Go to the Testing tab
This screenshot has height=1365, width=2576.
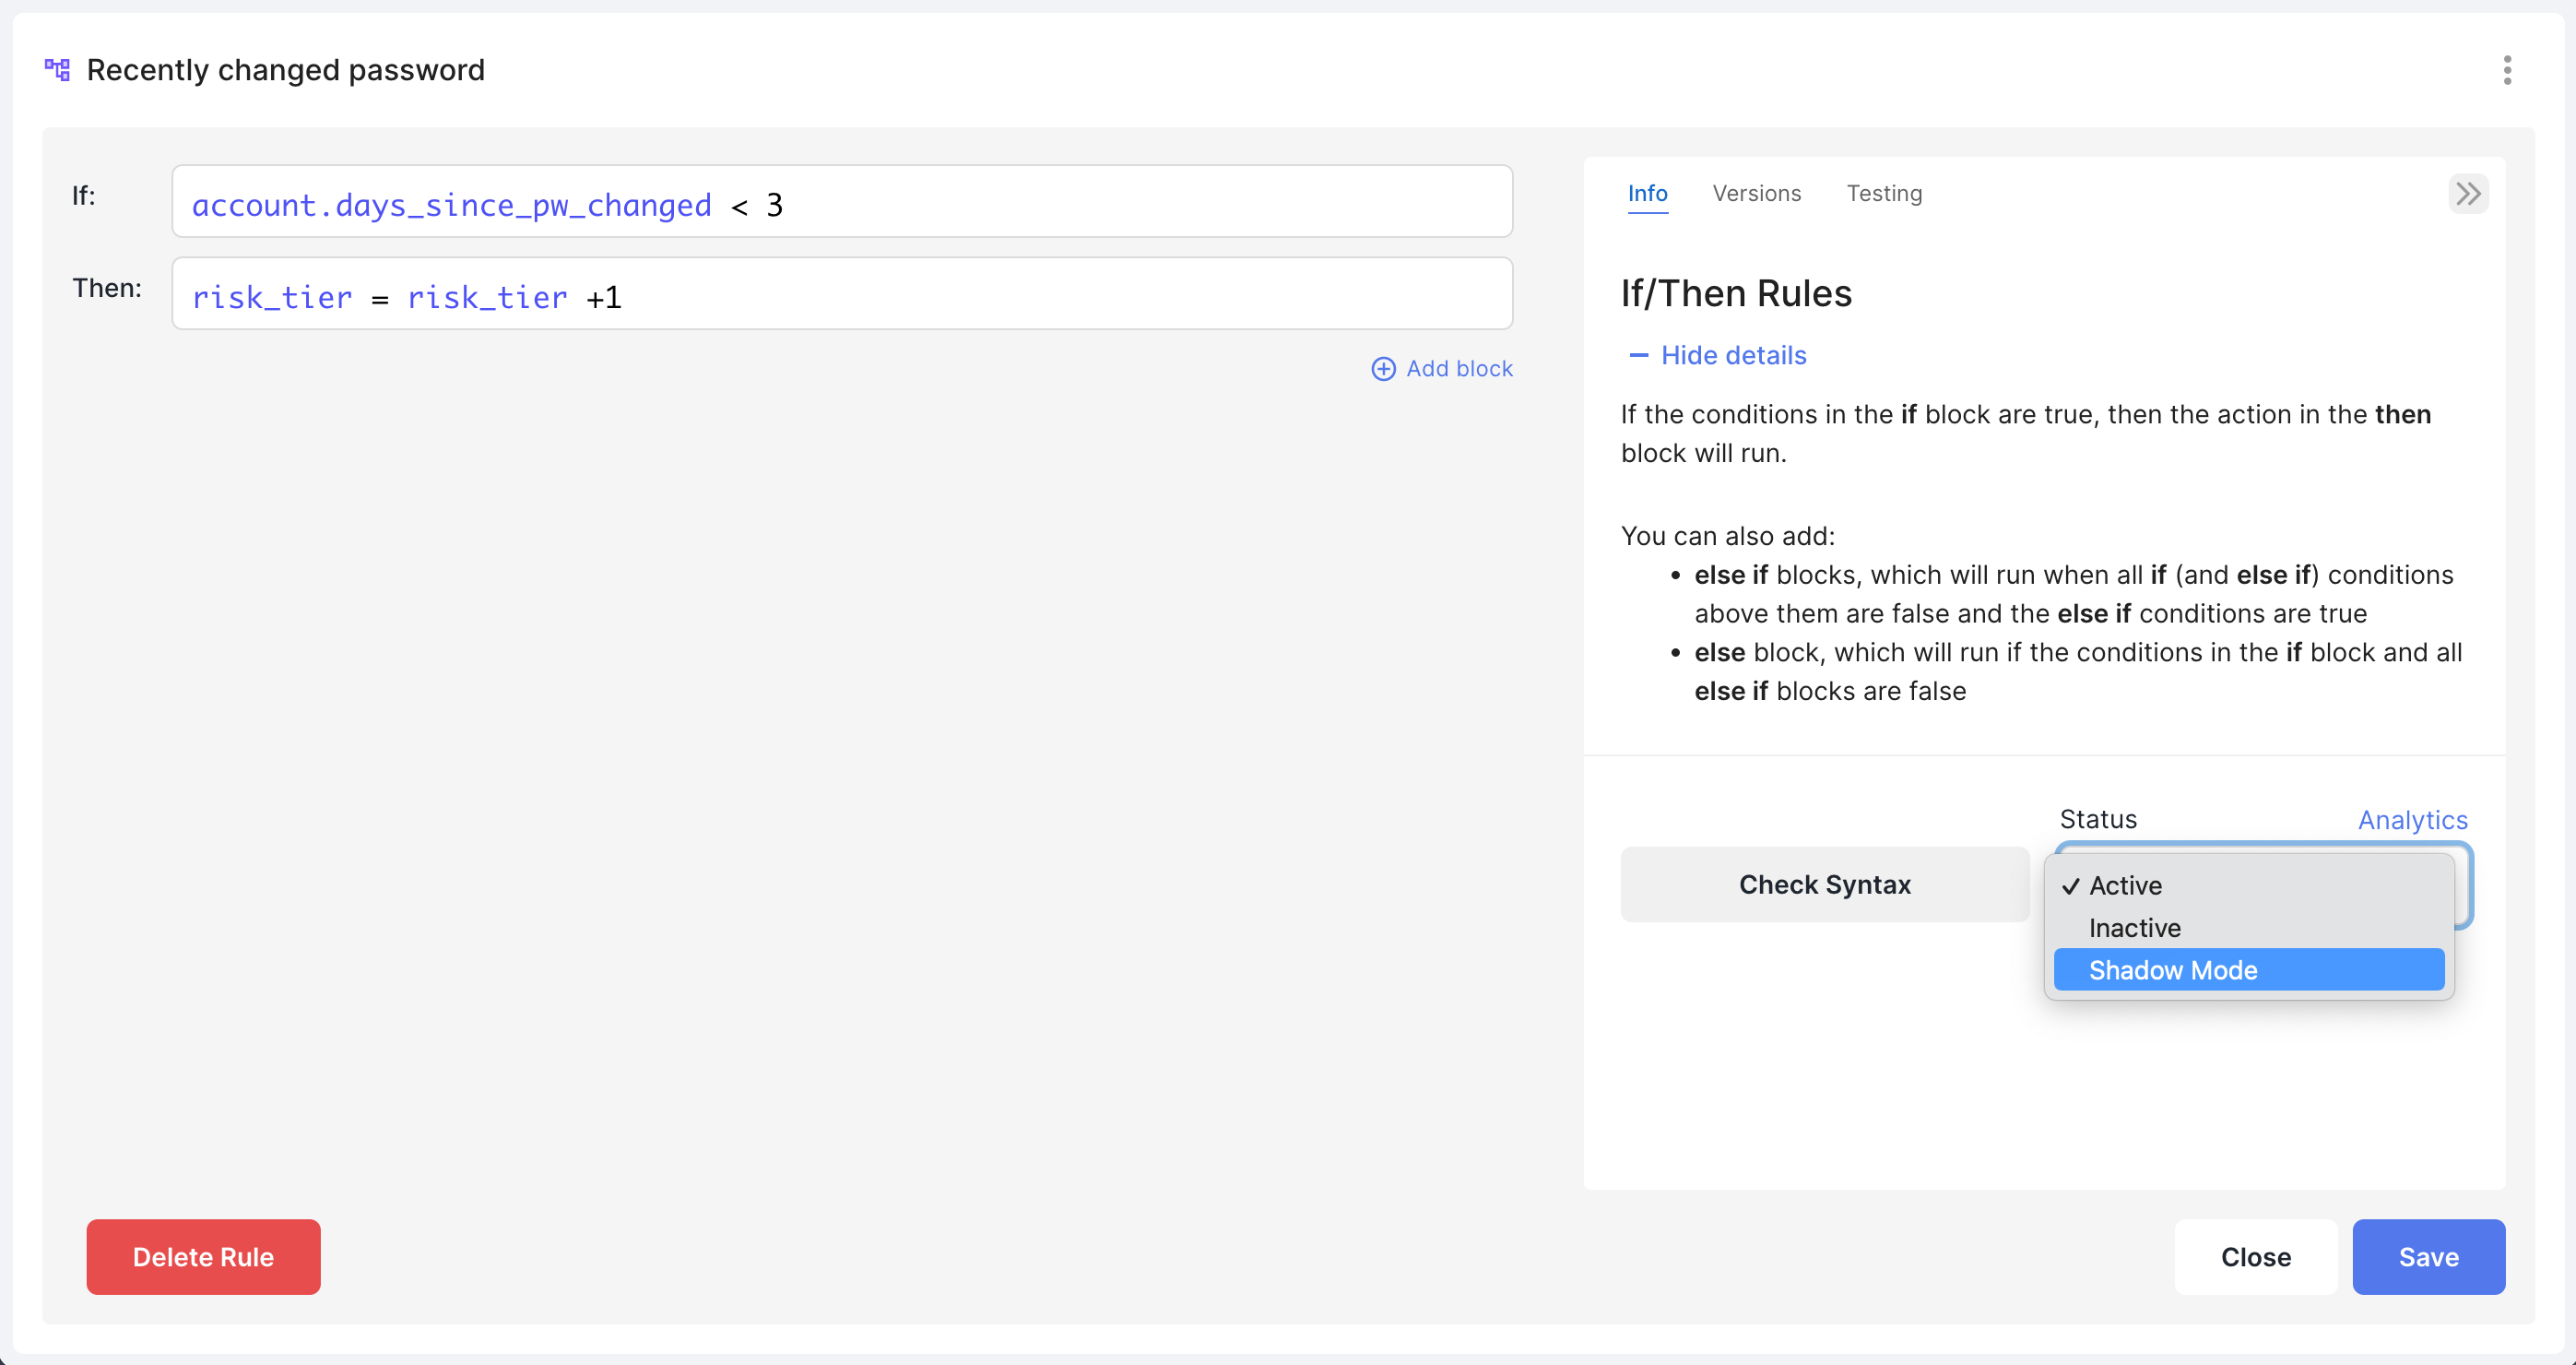click(x=1884, y=193)
